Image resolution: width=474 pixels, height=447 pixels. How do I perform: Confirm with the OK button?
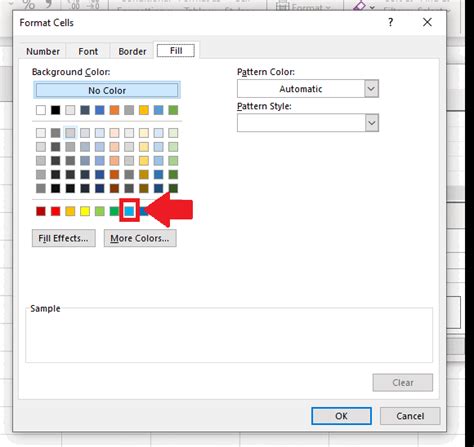(x=341, y=416)
